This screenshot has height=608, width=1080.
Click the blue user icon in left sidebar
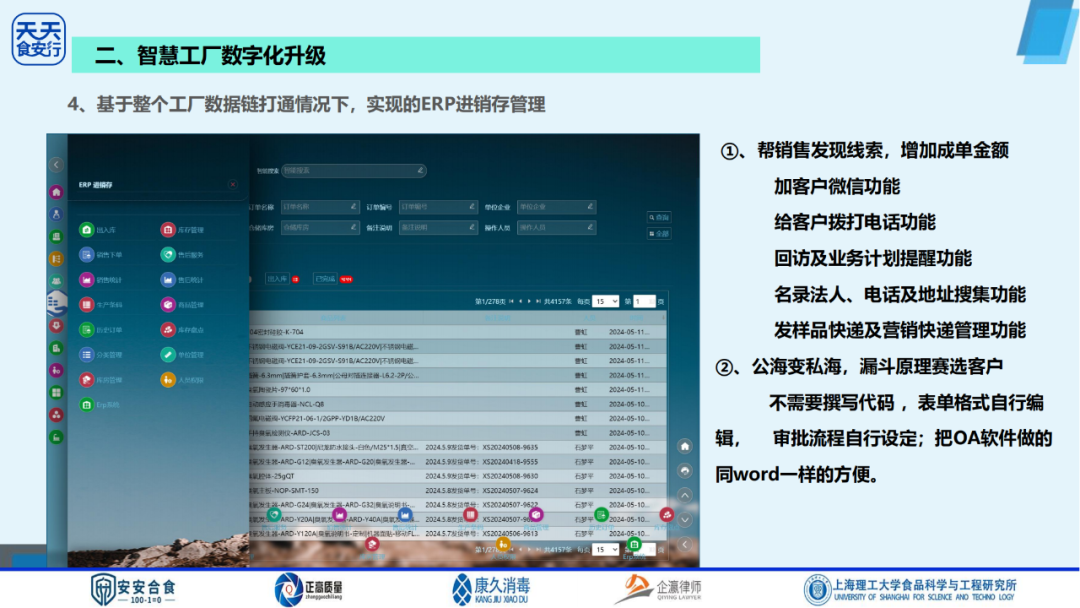click(x=56, y=214)
